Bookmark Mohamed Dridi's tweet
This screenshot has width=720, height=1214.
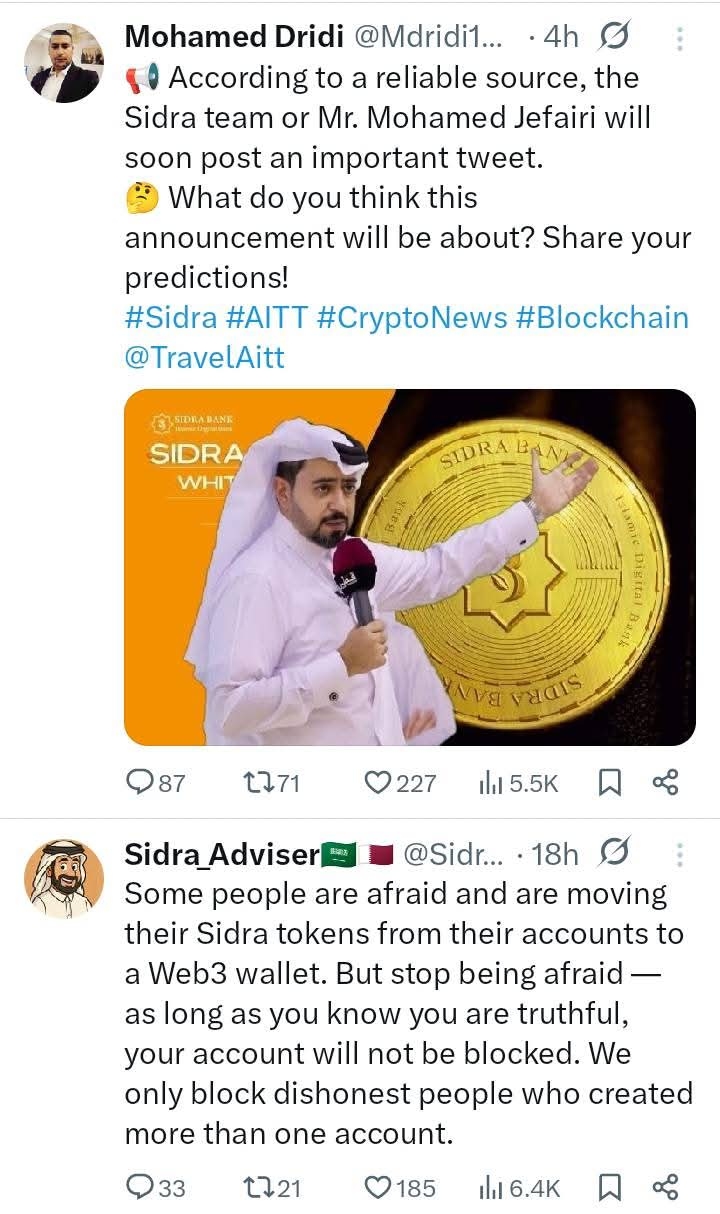point(609,782)
